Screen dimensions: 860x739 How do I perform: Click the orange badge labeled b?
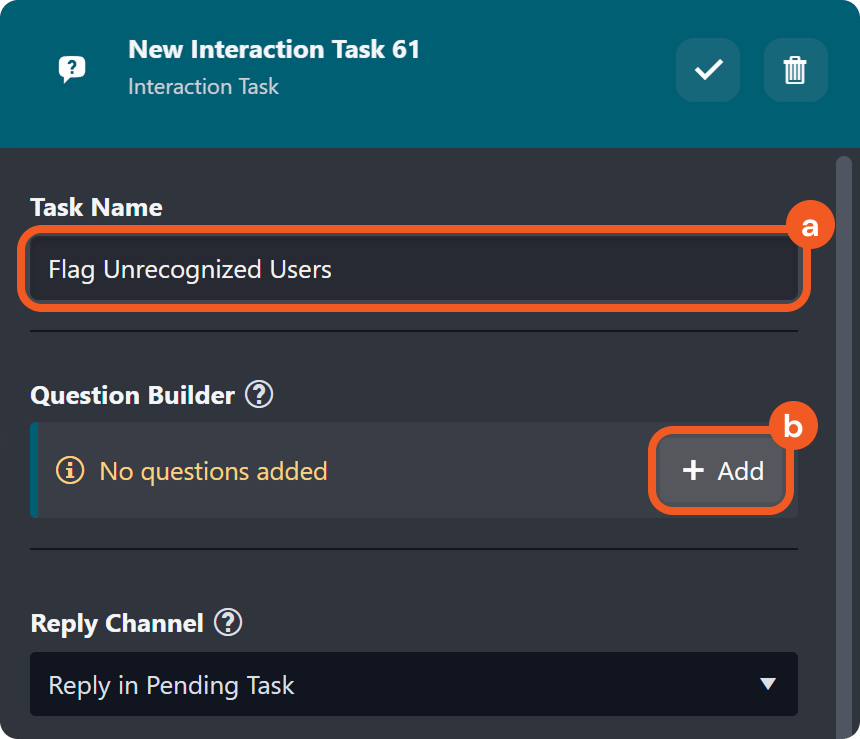coord(792,427)
